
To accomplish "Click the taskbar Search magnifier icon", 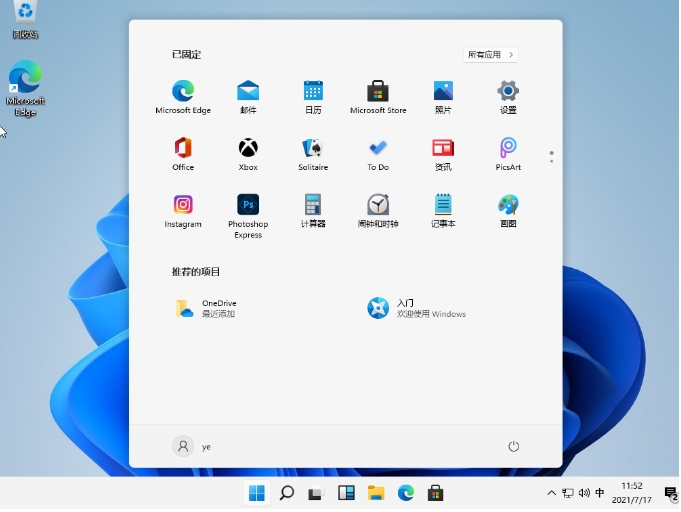I will tap(287, 493).
